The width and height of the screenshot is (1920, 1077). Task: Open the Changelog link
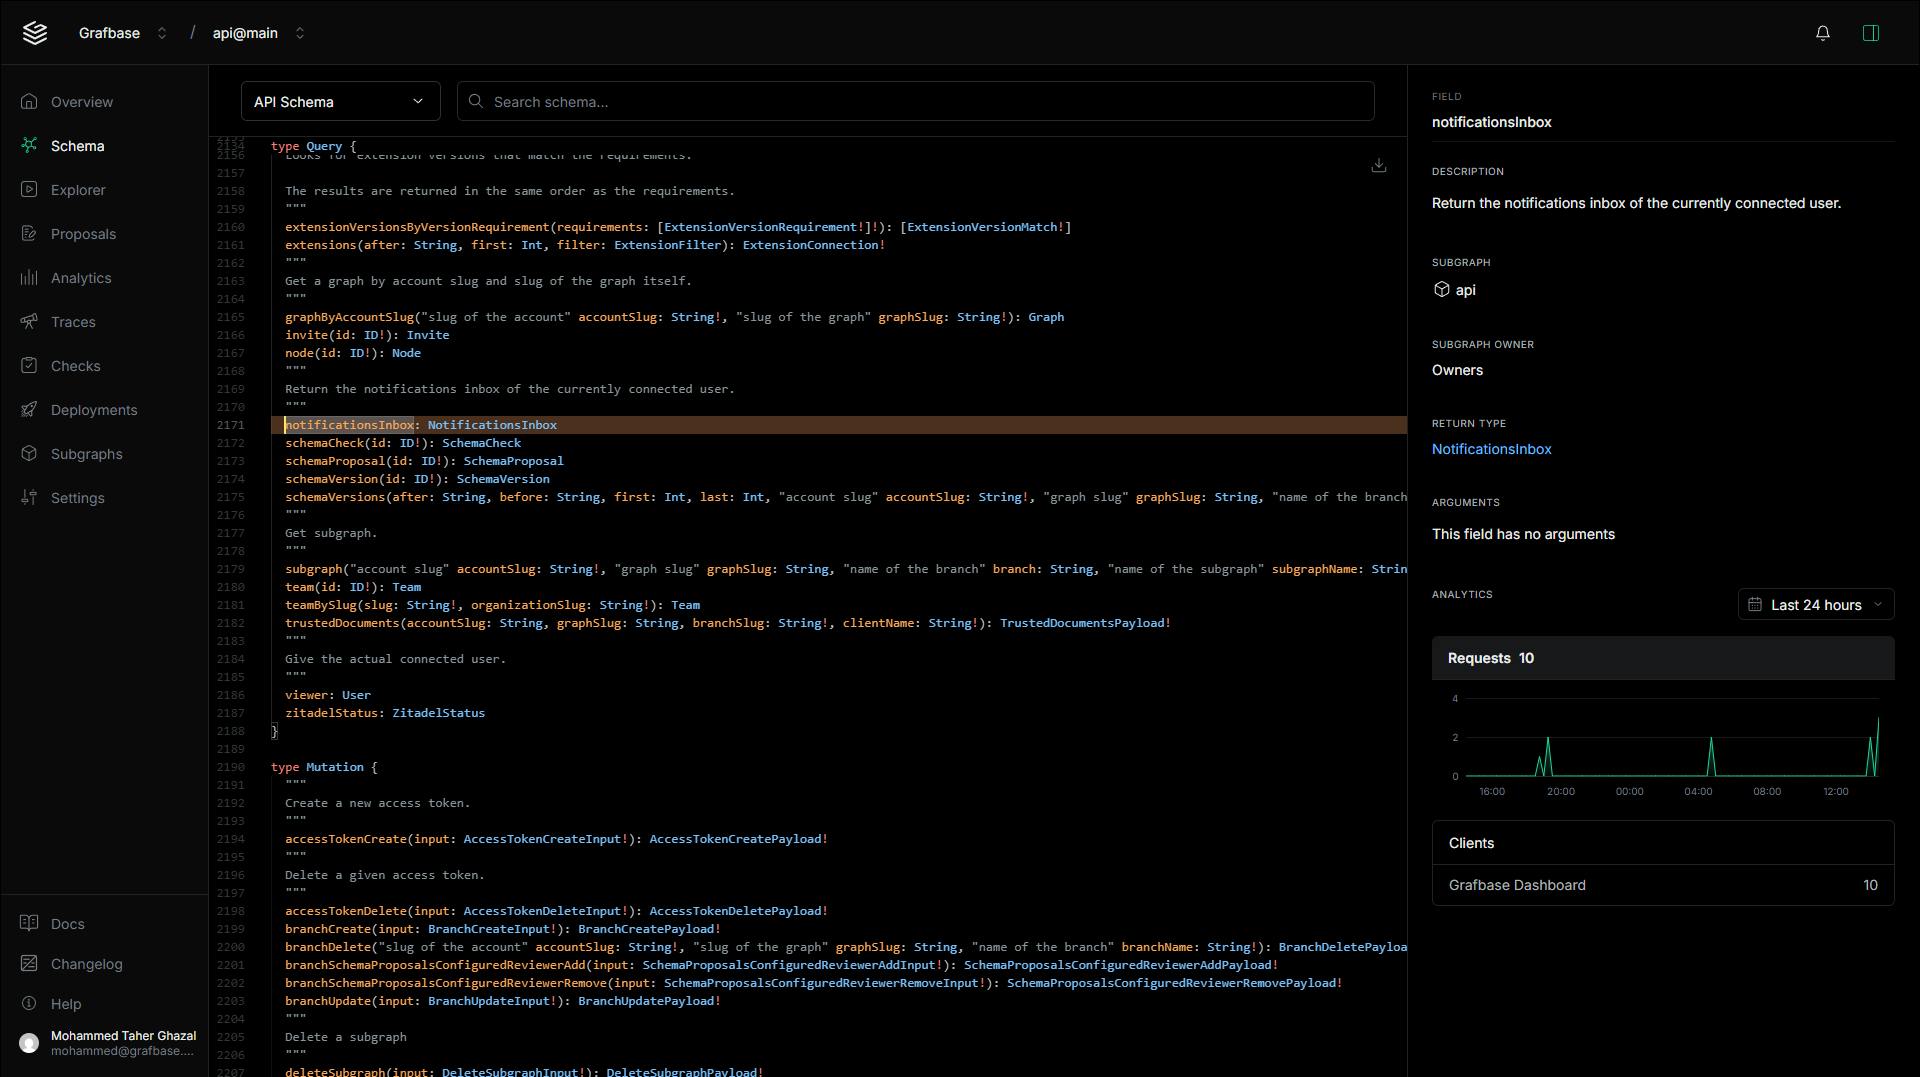(x=86, y=964)
